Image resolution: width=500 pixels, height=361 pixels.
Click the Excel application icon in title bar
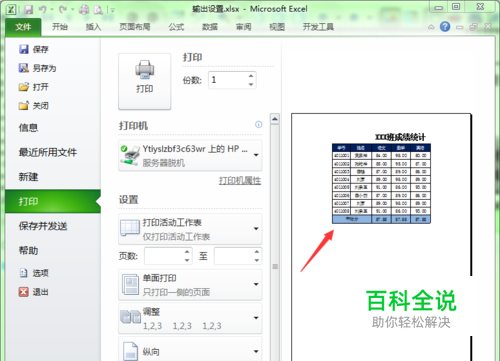[11, 9]
